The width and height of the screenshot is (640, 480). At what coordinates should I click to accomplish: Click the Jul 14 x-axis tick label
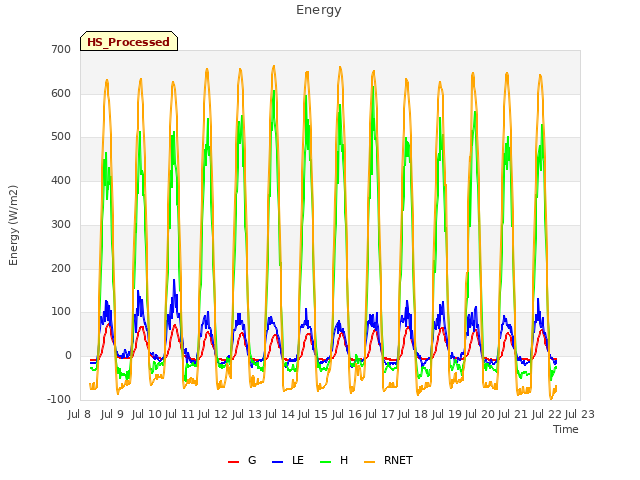280,414
